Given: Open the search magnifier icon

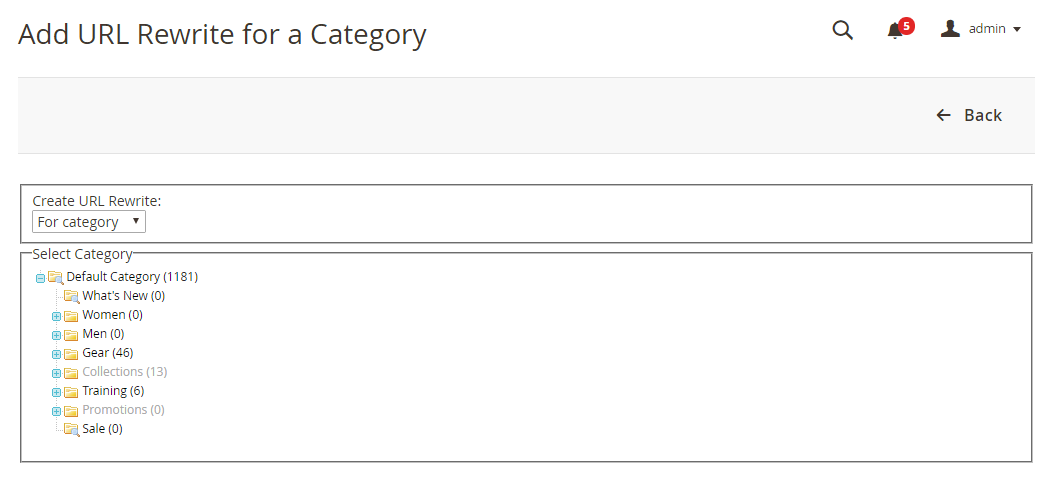Looking at the screenshot, I should [x=843, y=30].
